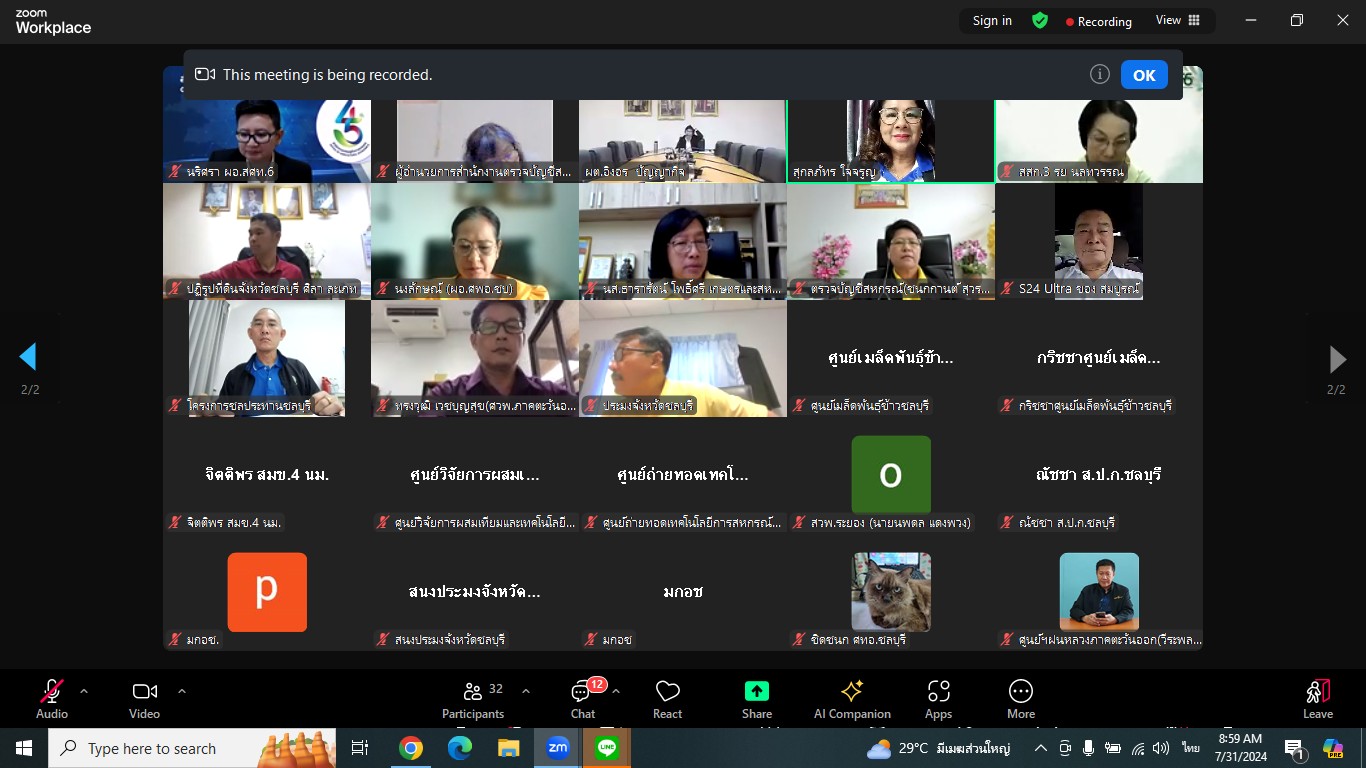The height and width of the screenshot is (768, 1366).
Task: Open Task View on the taskbar
Action: pos(360,748)
